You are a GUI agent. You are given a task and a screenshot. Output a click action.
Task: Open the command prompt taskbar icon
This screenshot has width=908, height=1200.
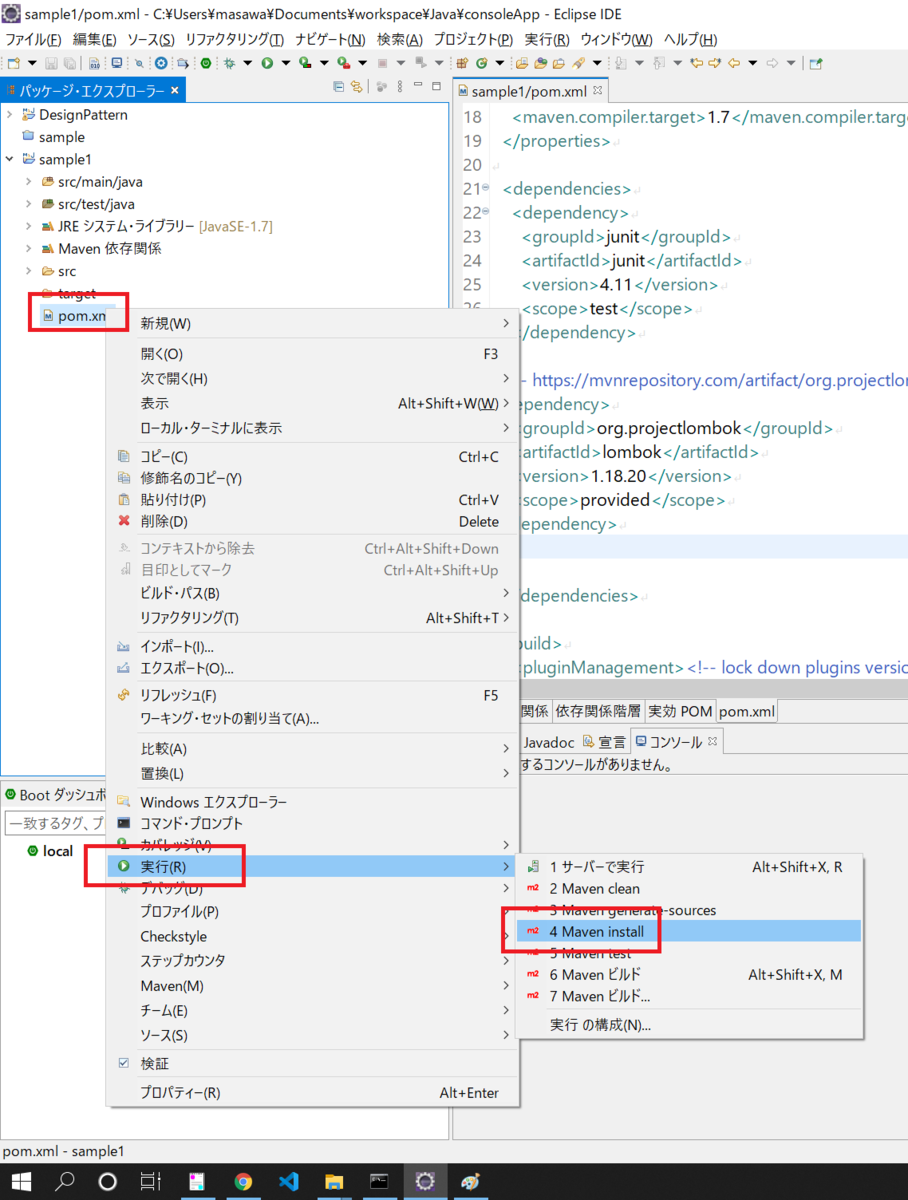[x=379, y=1181]
